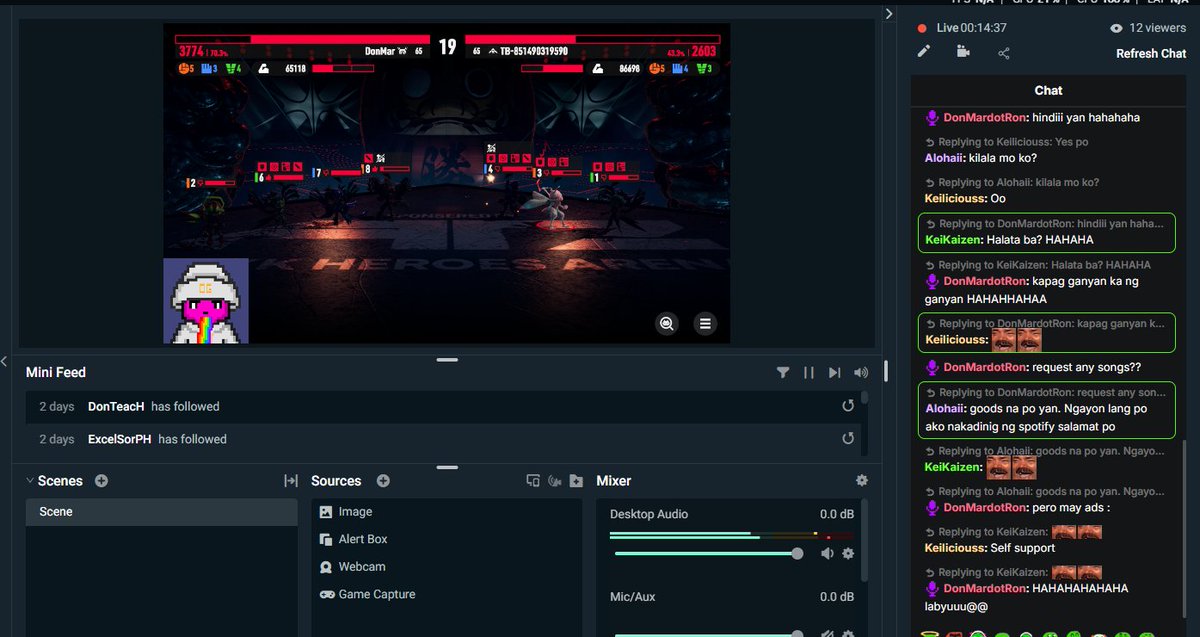Viewport: 1200px width, 637px height.
Task: Open the Mixer settings gear
Action: (862, 481)
